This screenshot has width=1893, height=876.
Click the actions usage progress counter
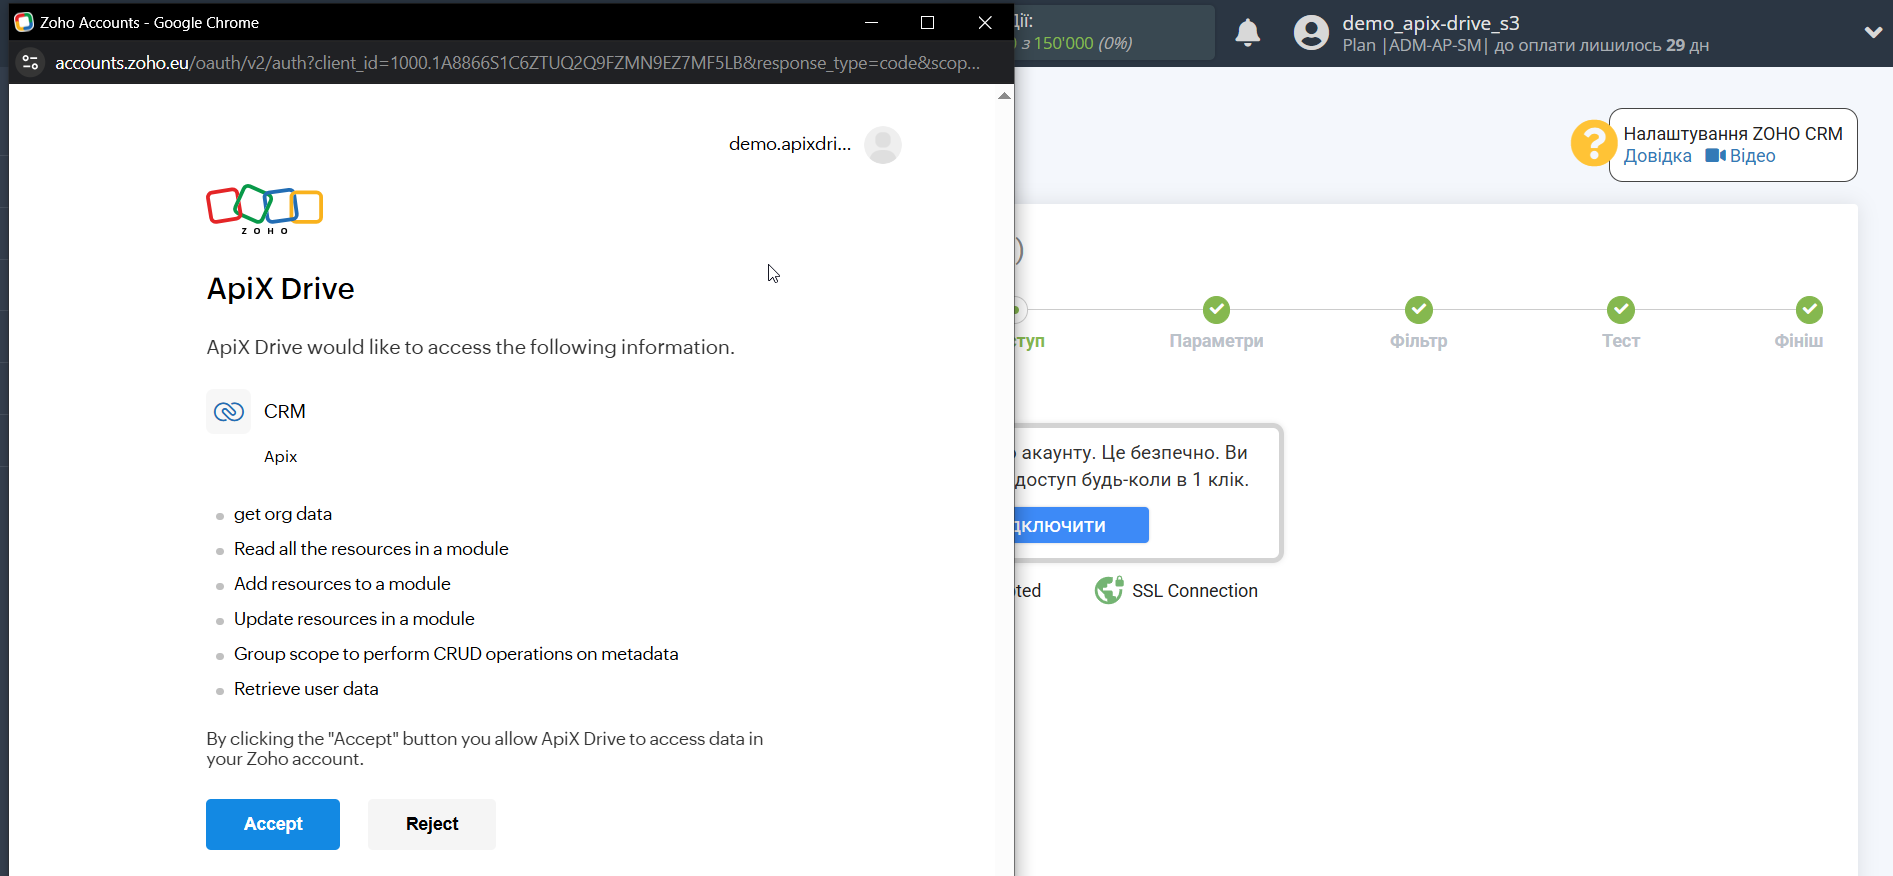coord(1074,43)
